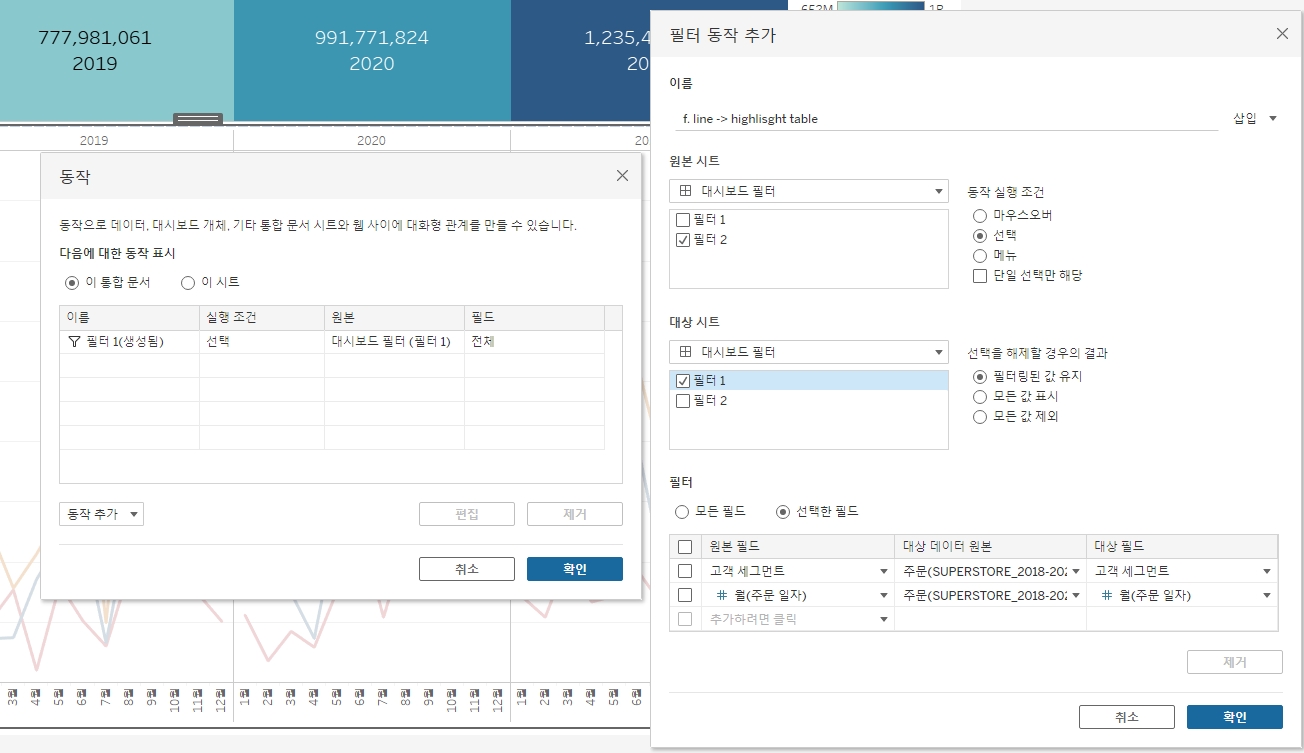Close the 동작 dialog
The width and height of the screenshot is (1304, 753).
(x=622, y=176)
